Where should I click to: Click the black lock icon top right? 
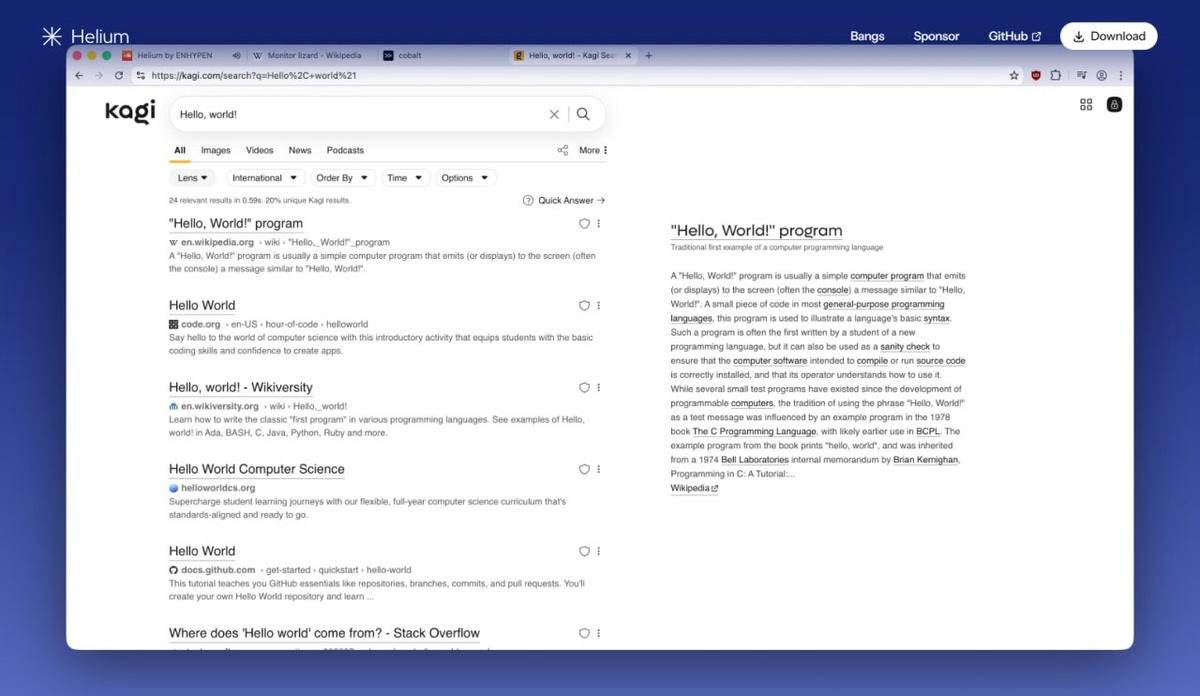(1114, 104)
